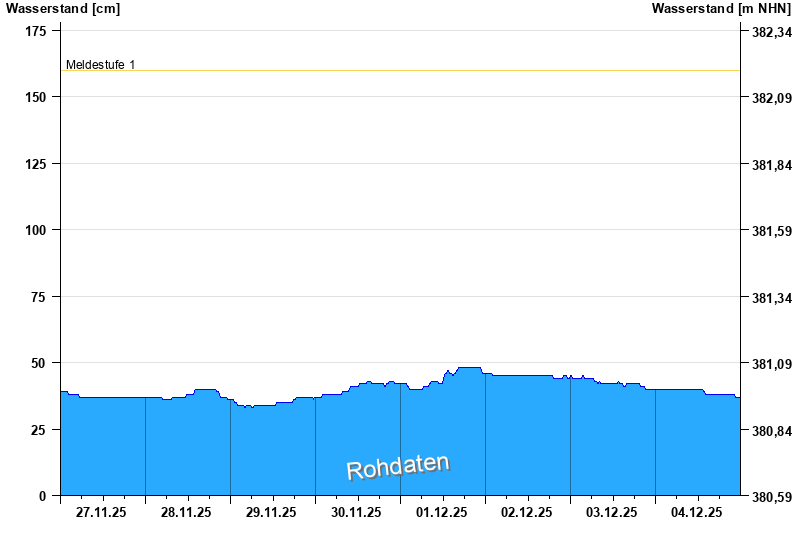Click the 04.12.25 date label

[697, 512]
